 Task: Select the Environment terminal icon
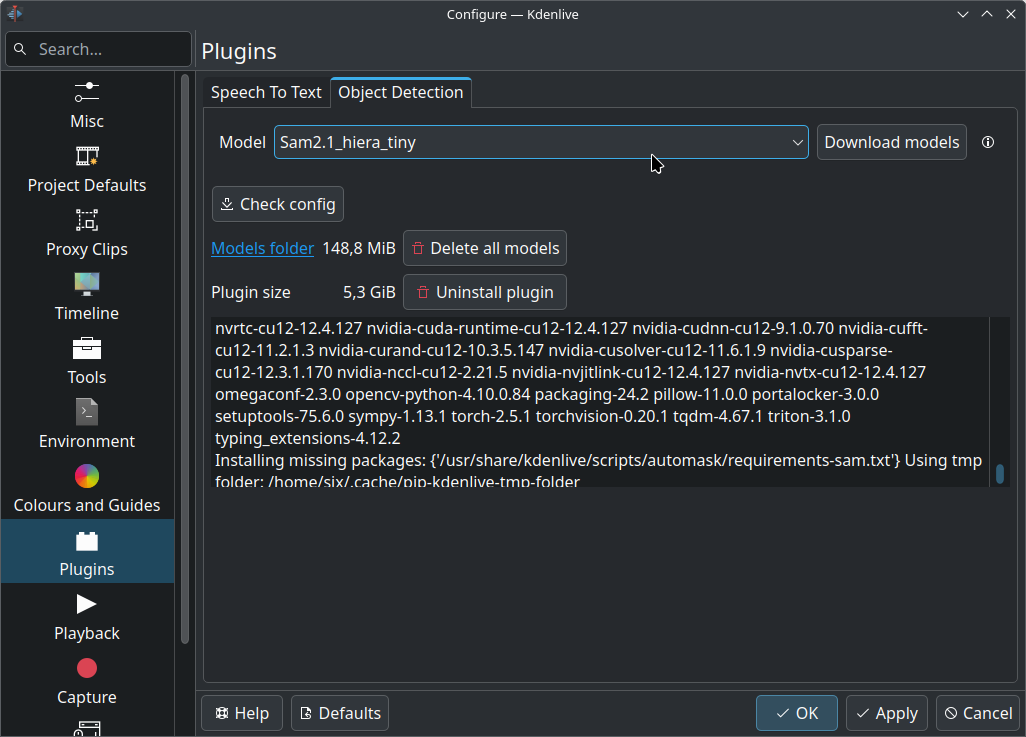click(87, 412)
